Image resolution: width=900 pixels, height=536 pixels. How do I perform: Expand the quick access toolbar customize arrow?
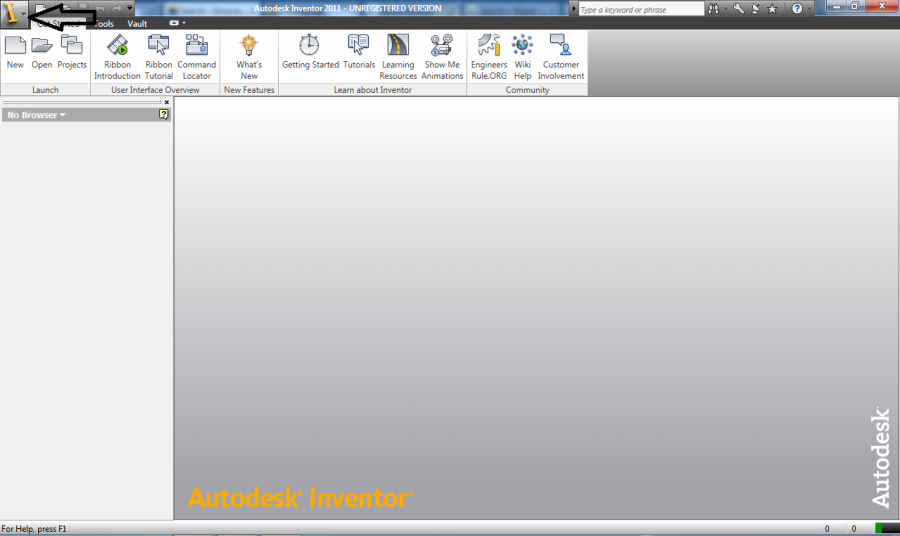[x=130, y=8]
